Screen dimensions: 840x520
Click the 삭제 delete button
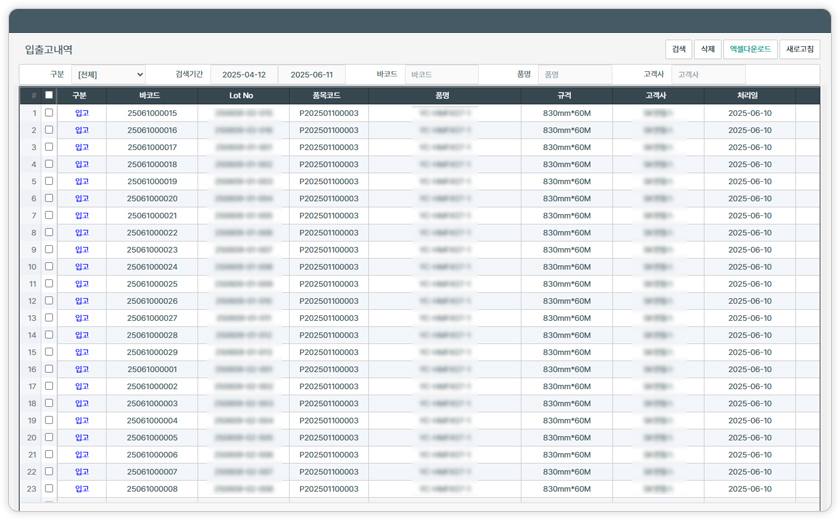coord(707,49)
